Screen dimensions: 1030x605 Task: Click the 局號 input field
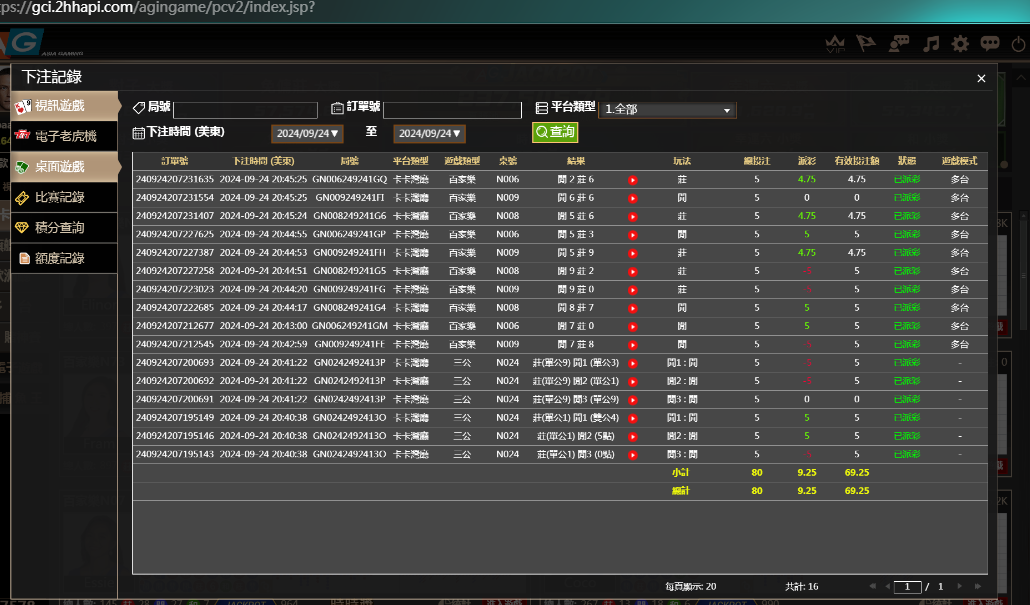[x=245, y=110]
